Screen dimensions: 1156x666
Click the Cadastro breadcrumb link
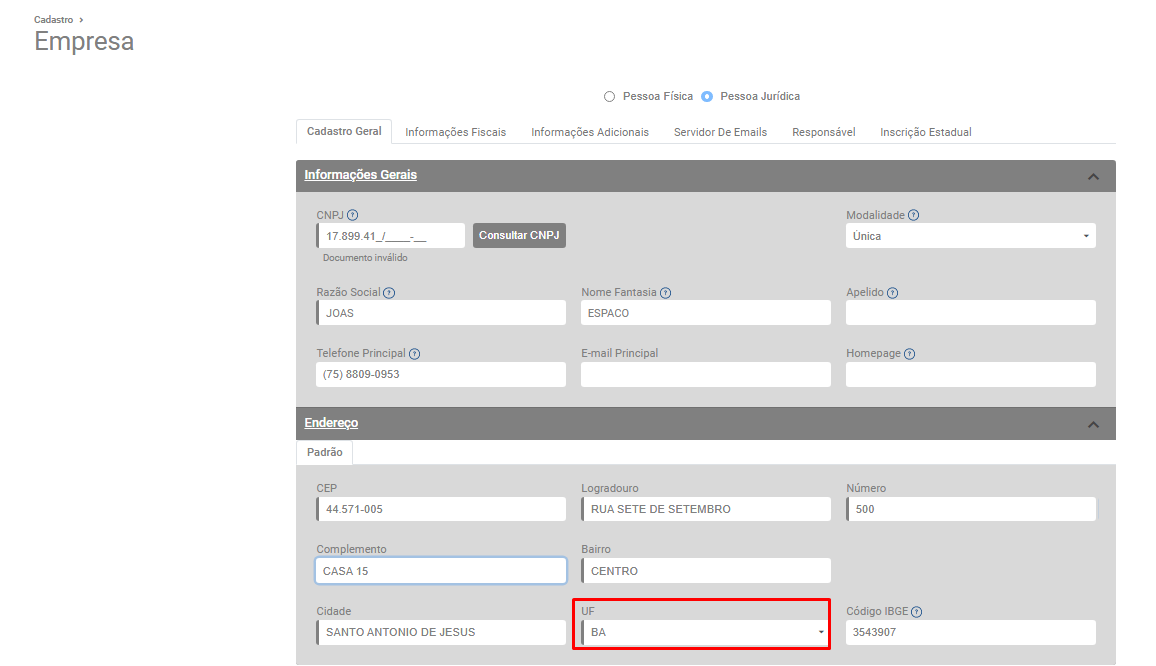(53, 19)
